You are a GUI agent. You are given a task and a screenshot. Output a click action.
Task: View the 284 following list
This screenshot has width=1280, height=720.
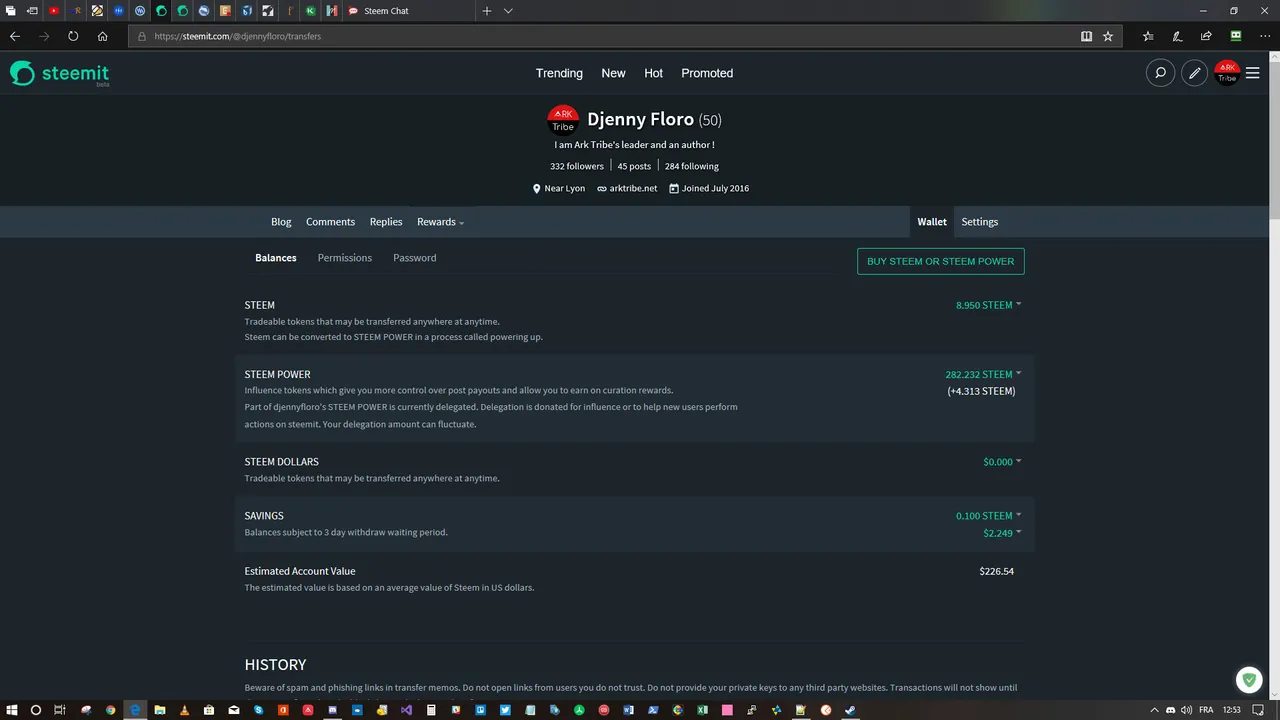coord(692,166)
